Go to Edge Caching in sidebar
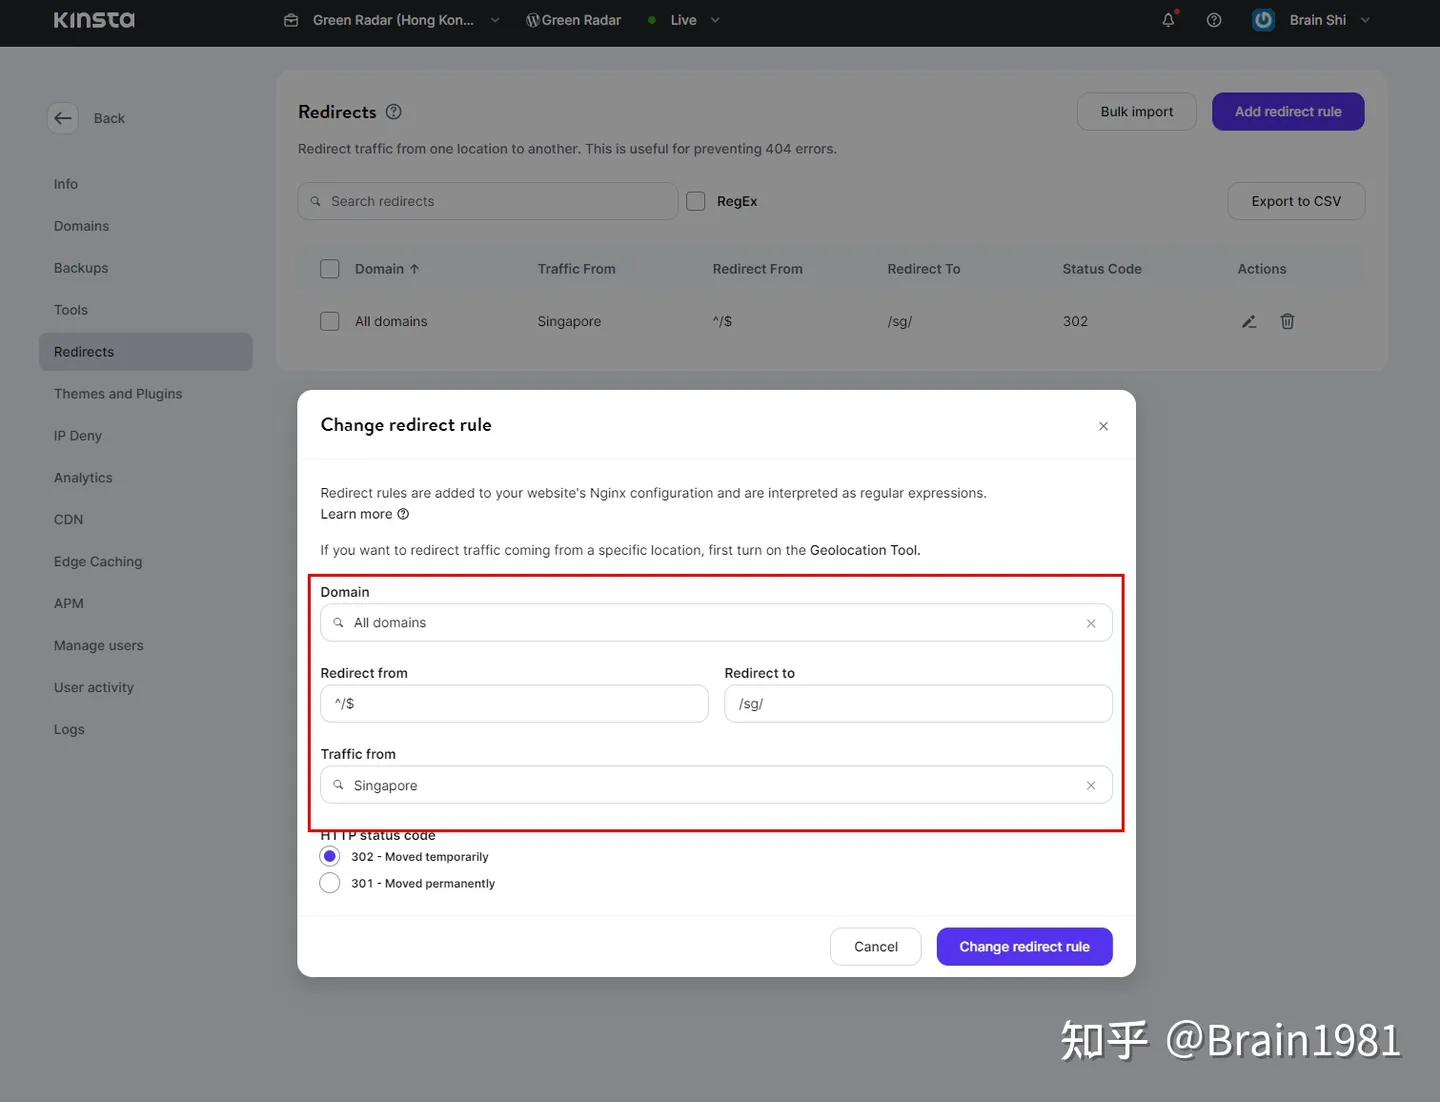This screenshot has height=1102, width=1440. pyautogui.click(x=98, y=562)
